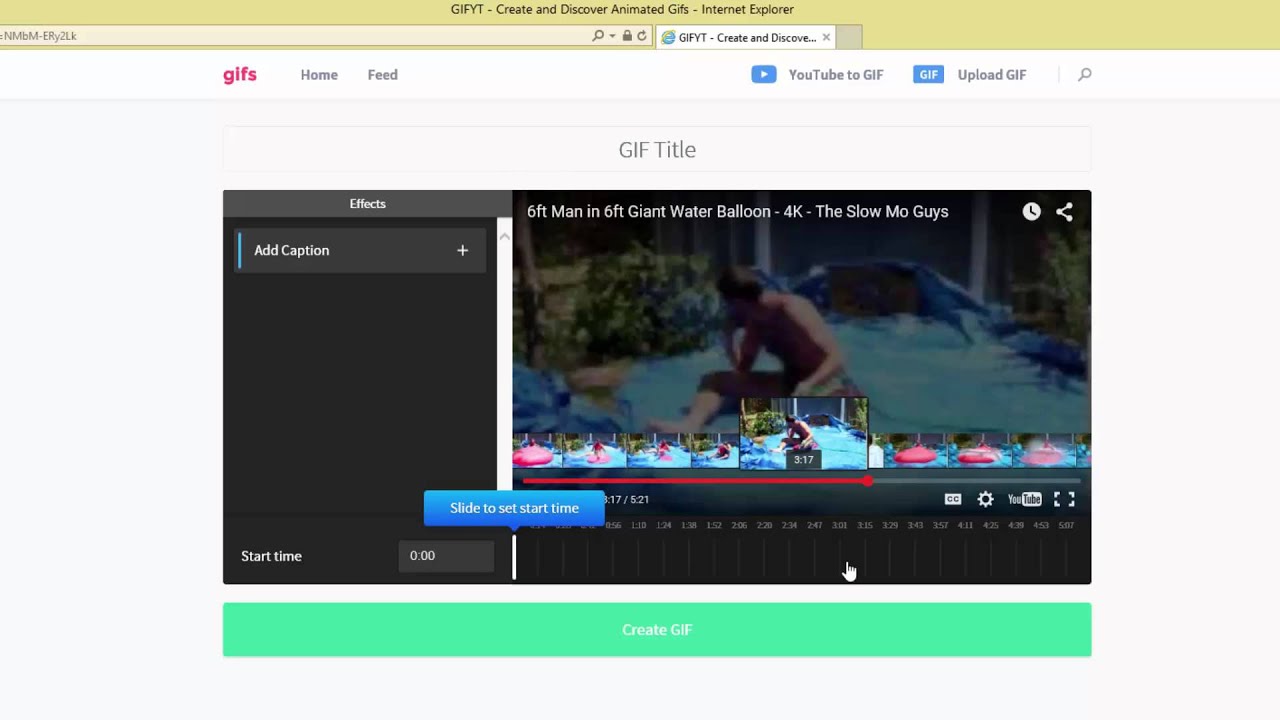Viewport: 1280px width, 720px height.
Task: Select the GIFYT browser tab
Action: click(745, 38)
